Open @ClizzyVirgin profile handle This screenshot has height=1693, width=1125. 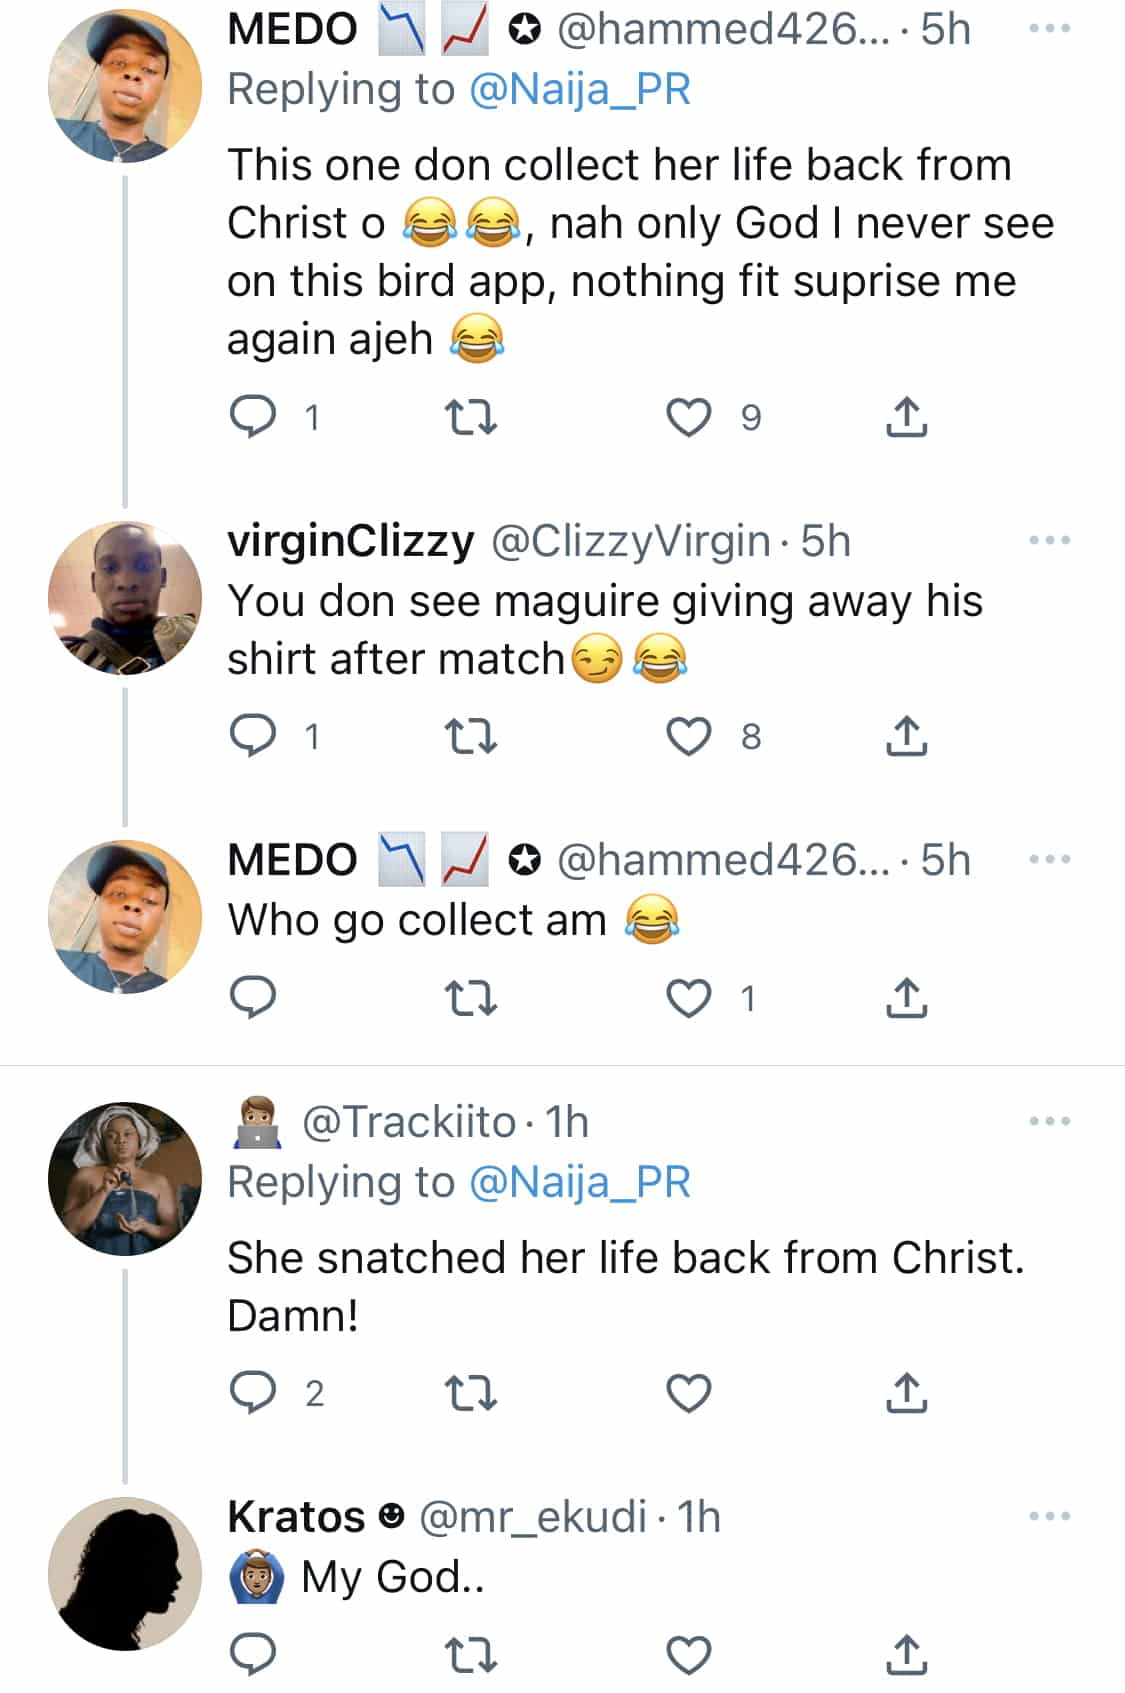point(630,541)
